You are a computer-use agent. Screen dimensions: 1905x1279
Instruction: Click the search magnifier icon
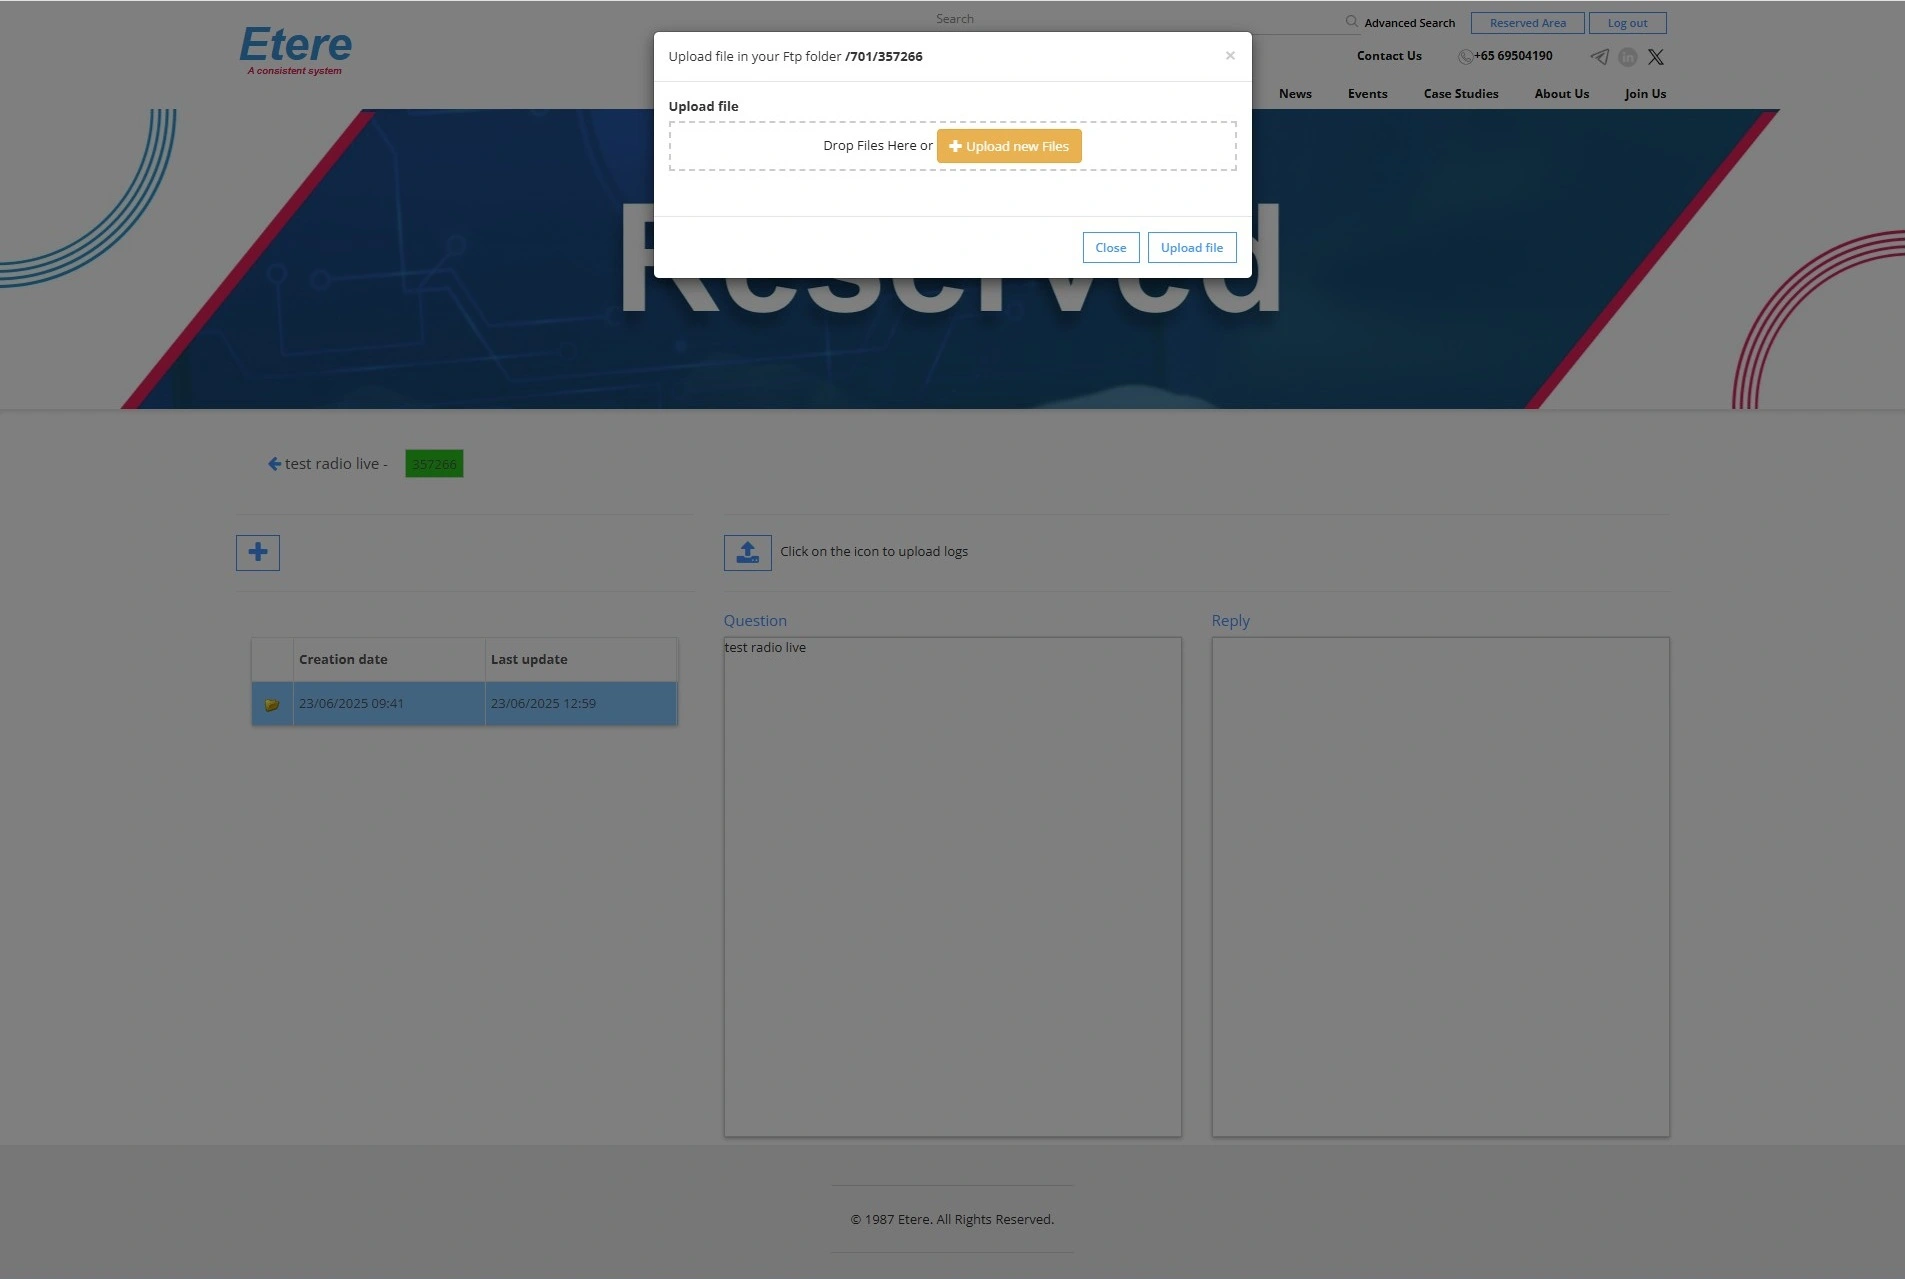coord(1351,22)
